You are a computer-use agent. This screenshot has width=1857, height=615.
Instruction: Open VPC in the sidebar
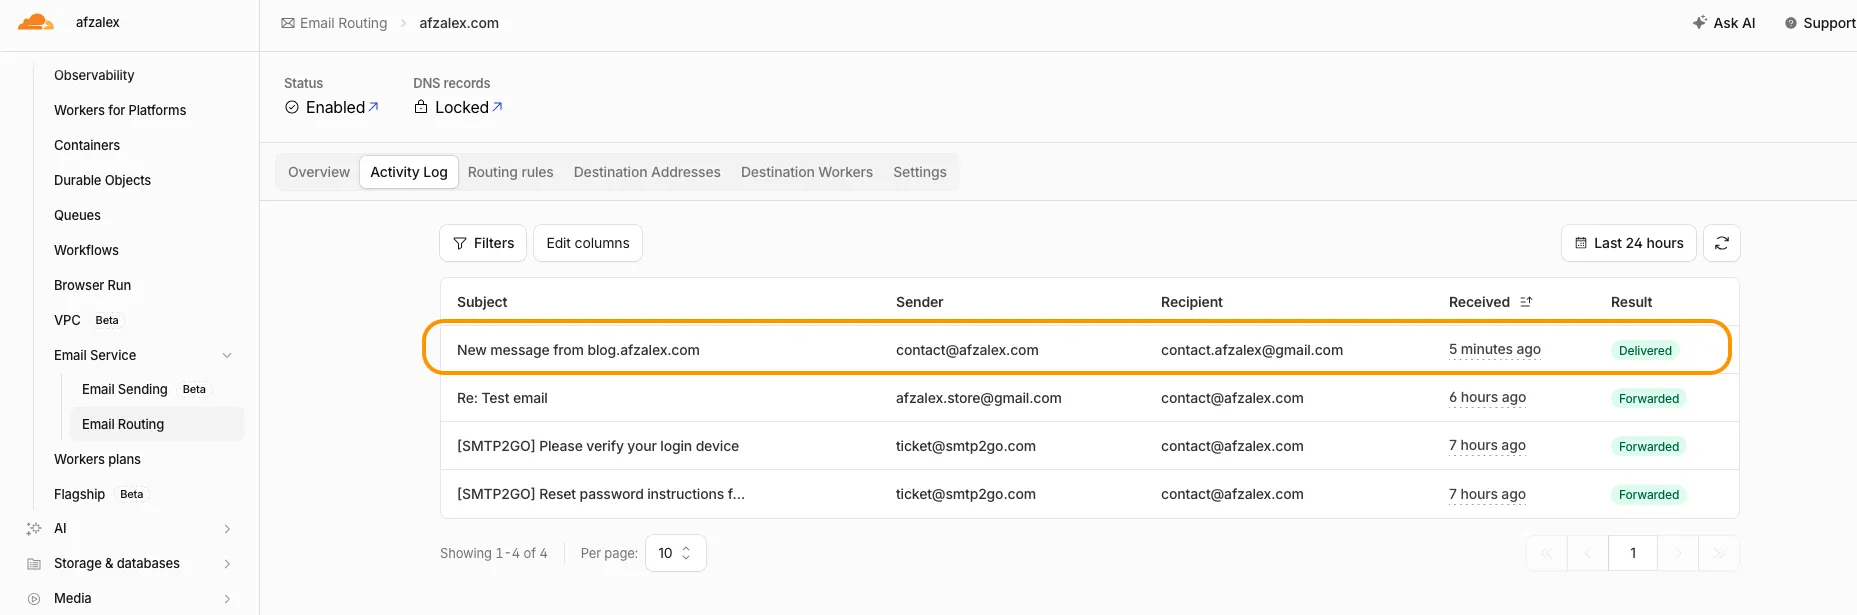click(x=67, y=320)
